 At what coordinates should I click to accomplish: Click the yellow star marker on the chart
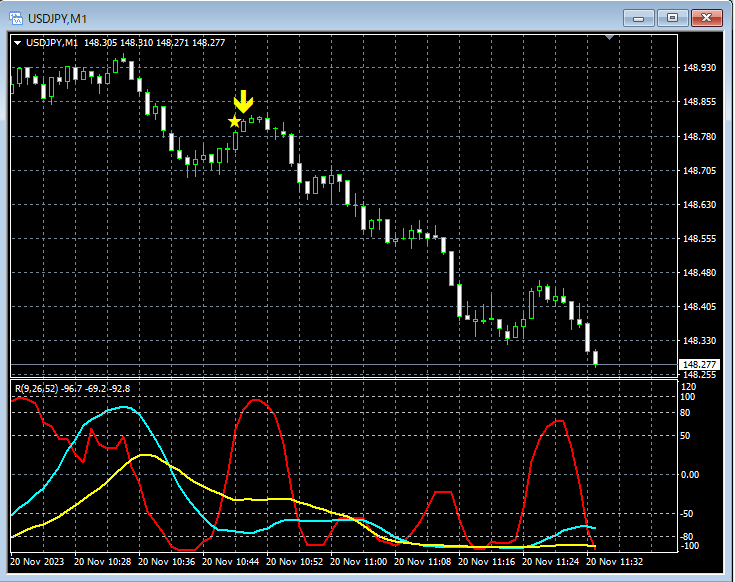[234, 121]
